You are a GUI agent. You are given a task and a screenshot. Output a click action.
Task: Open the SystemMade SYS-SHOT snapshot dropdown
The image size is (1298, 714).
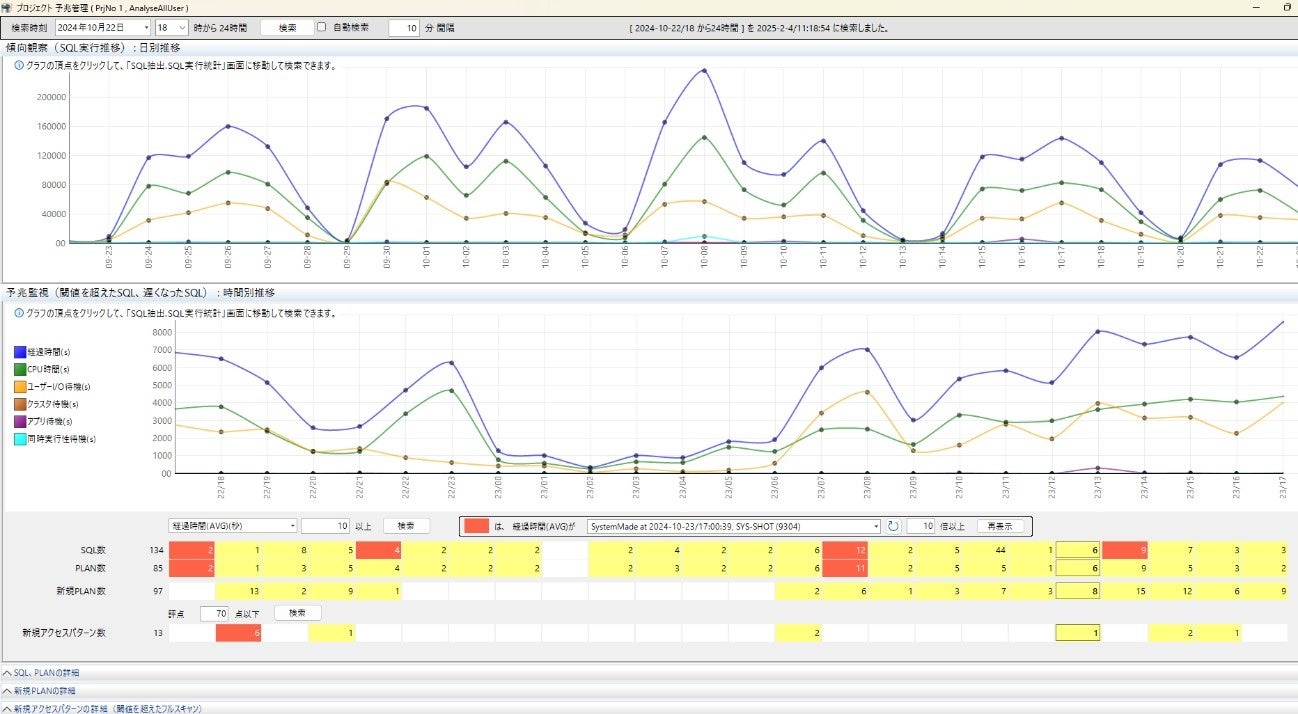coord(876,526)
